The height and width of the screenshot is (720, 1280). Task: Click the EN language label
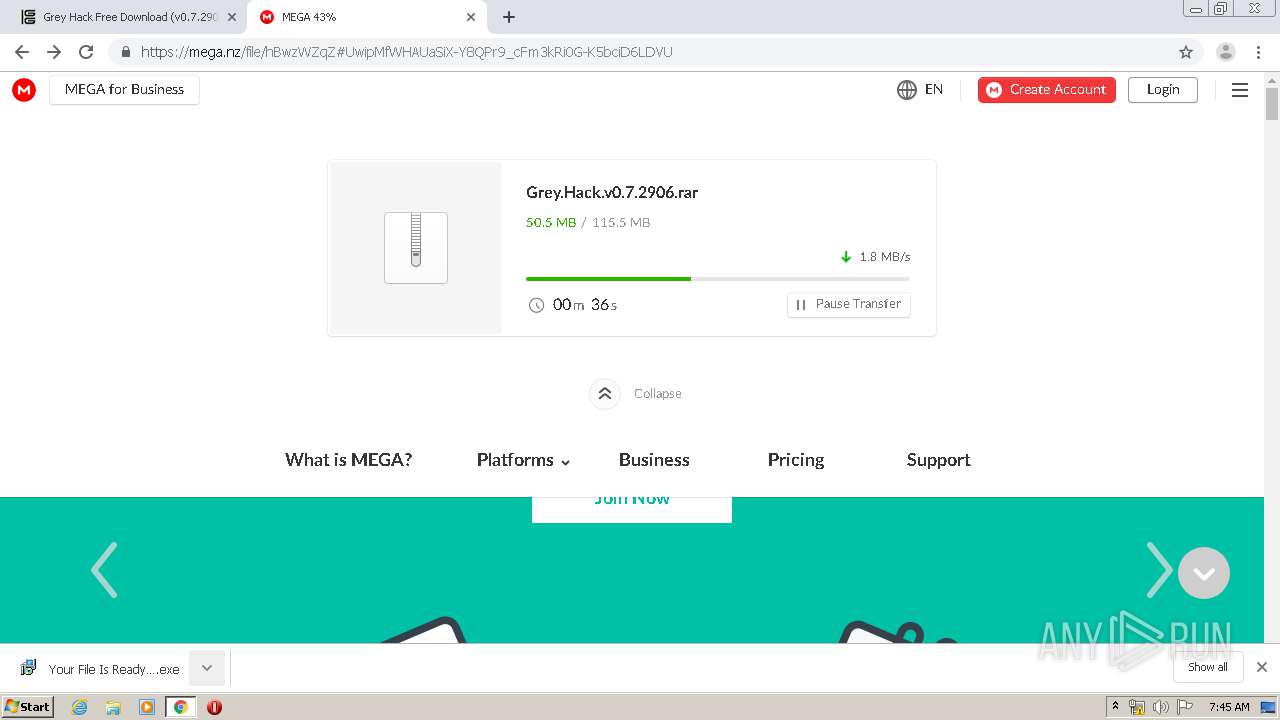point(934,90)
